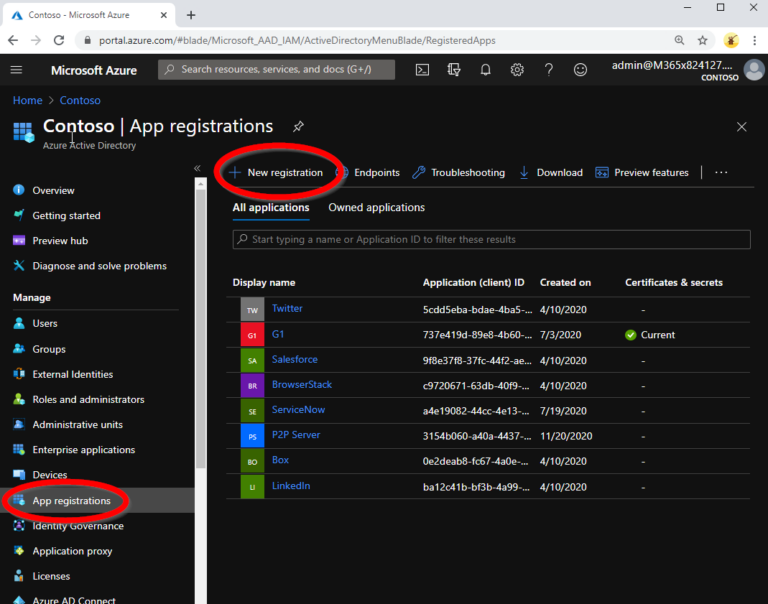Switch to the All applications tab
The height and width of the screenshot is (604, 768).
click(x=271, y=208)
